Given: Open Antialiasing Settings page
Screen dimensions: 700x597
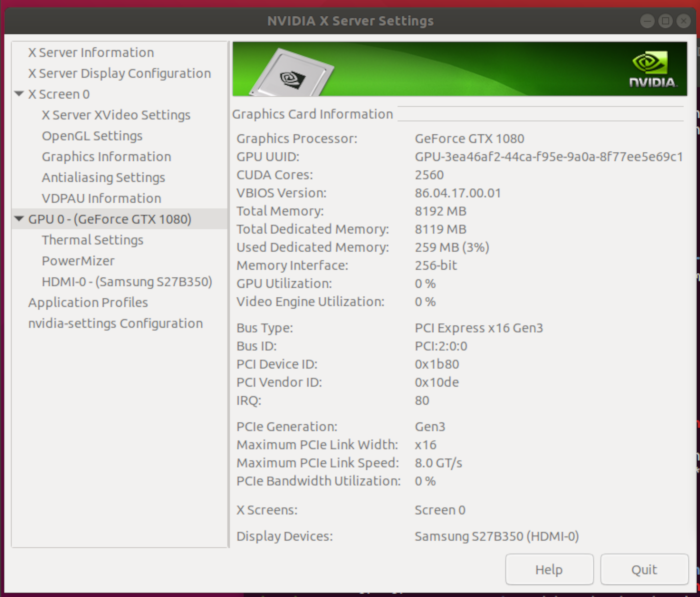Looking at the screenshot, I should click(103, 178).
